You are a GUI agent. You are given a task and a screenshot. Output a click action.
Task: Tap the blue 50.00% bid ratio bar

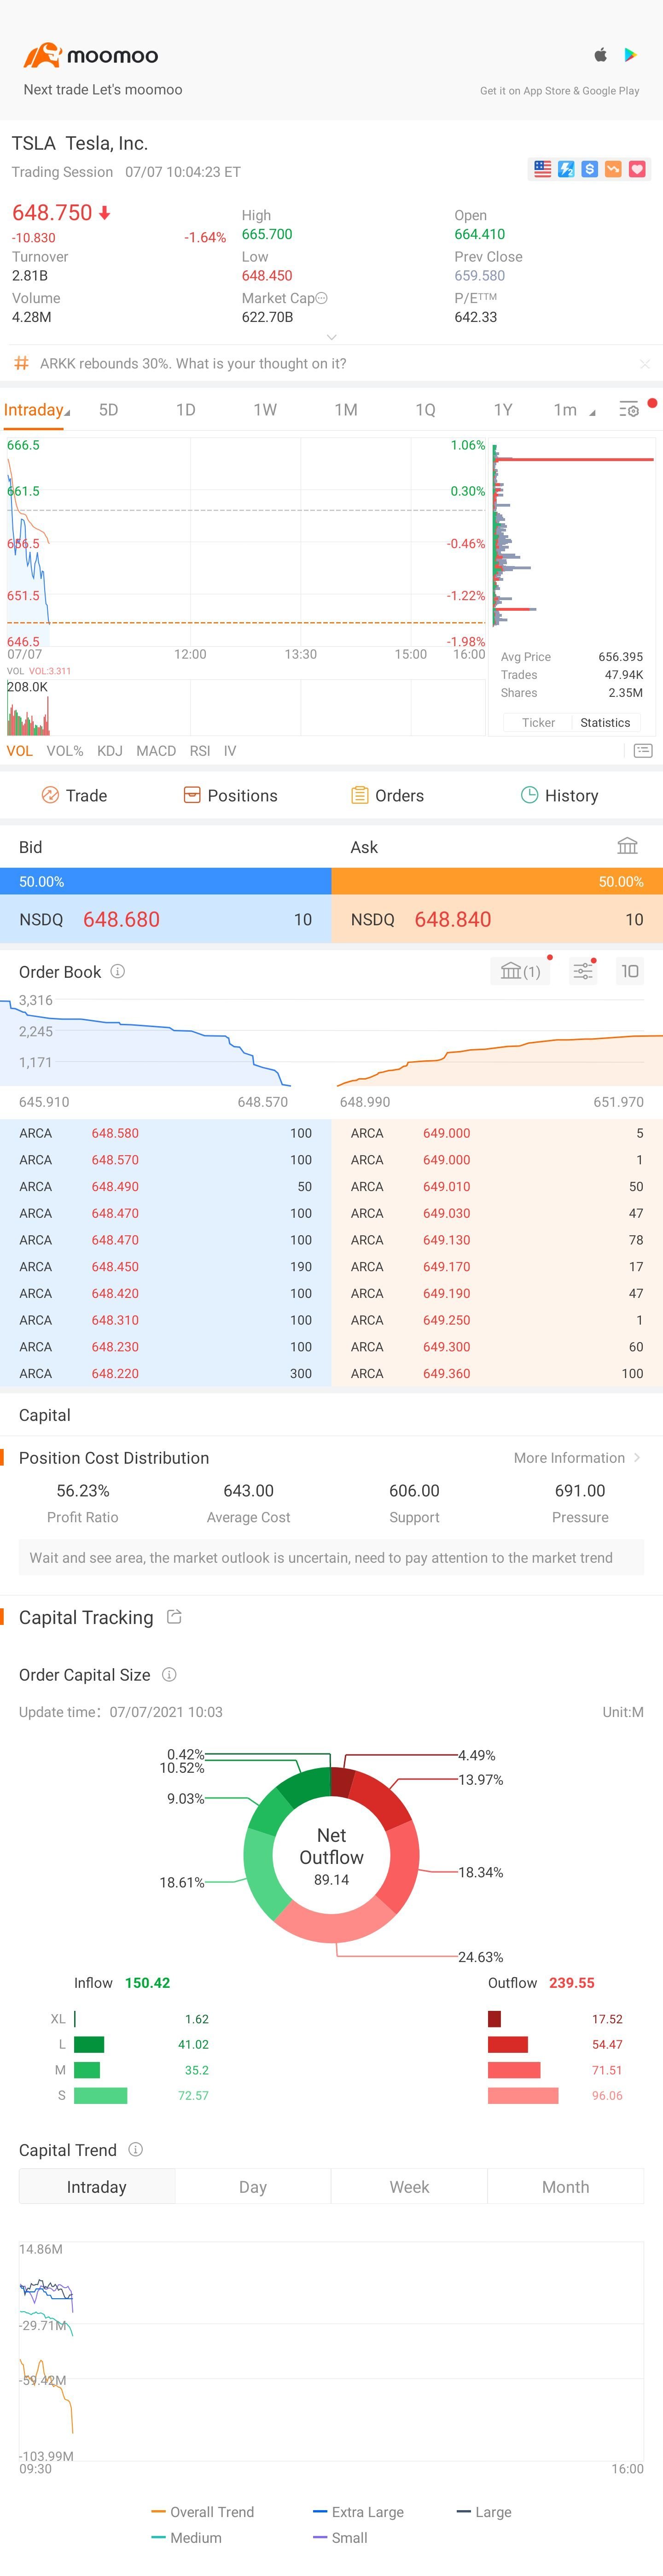(166, 881)
